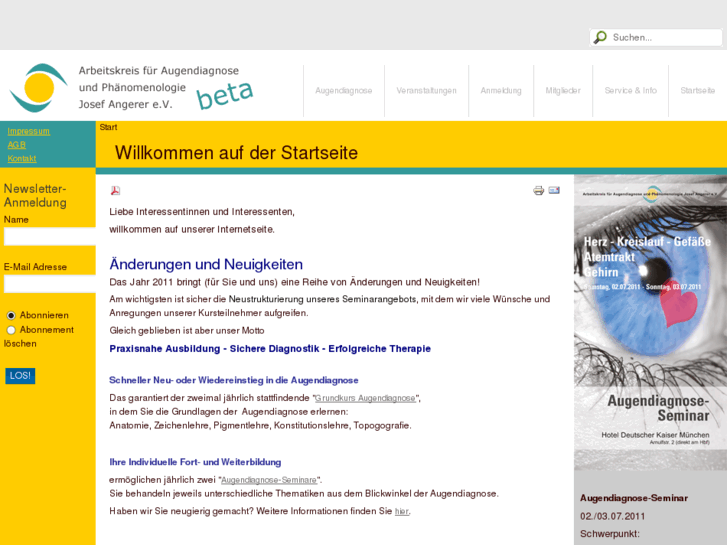
Task: Click the Augendiagnose-Seminar title in sidebar
Action: click(634, 498)
